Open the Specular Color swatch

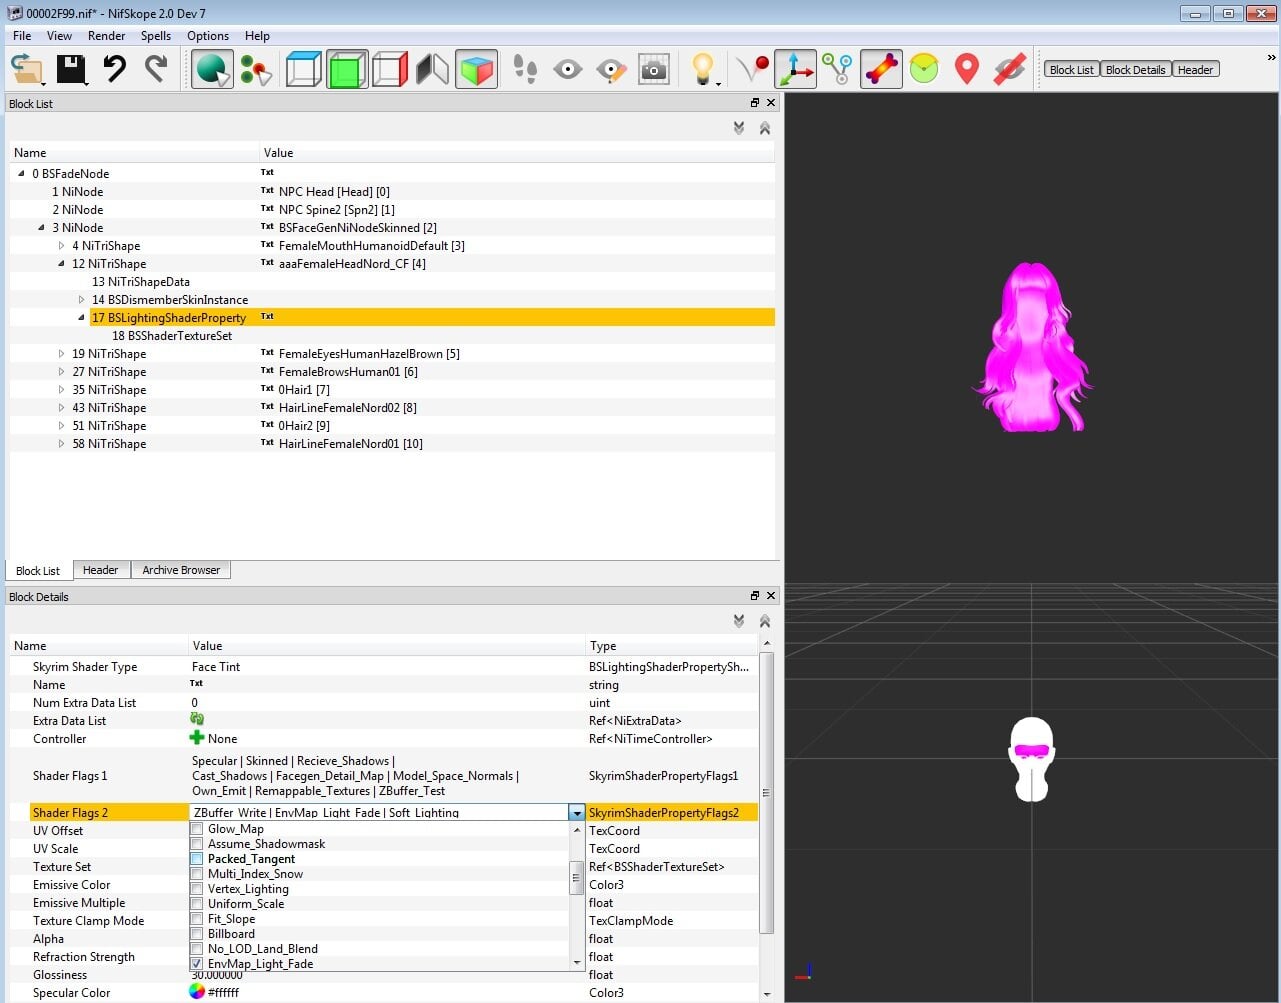197,992
